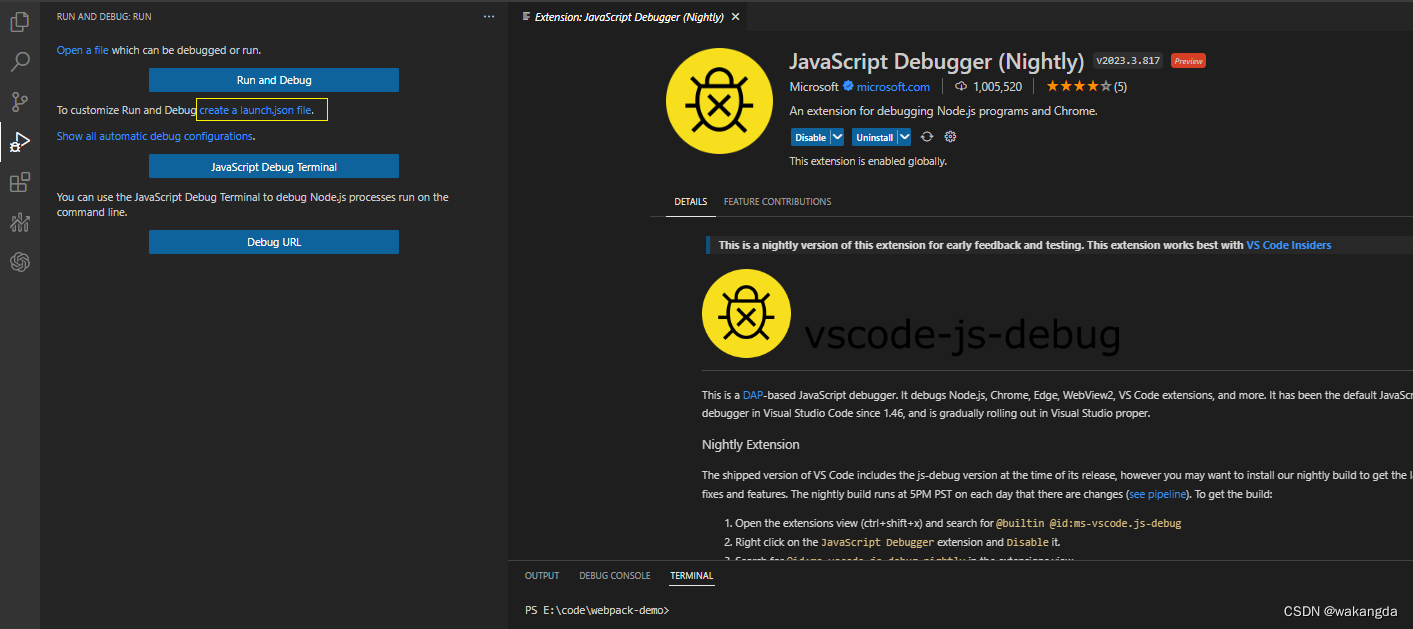Click the Microsoft publisher name
The height and width of the screenshot is (629, 1413).
(x=814, y=87)
